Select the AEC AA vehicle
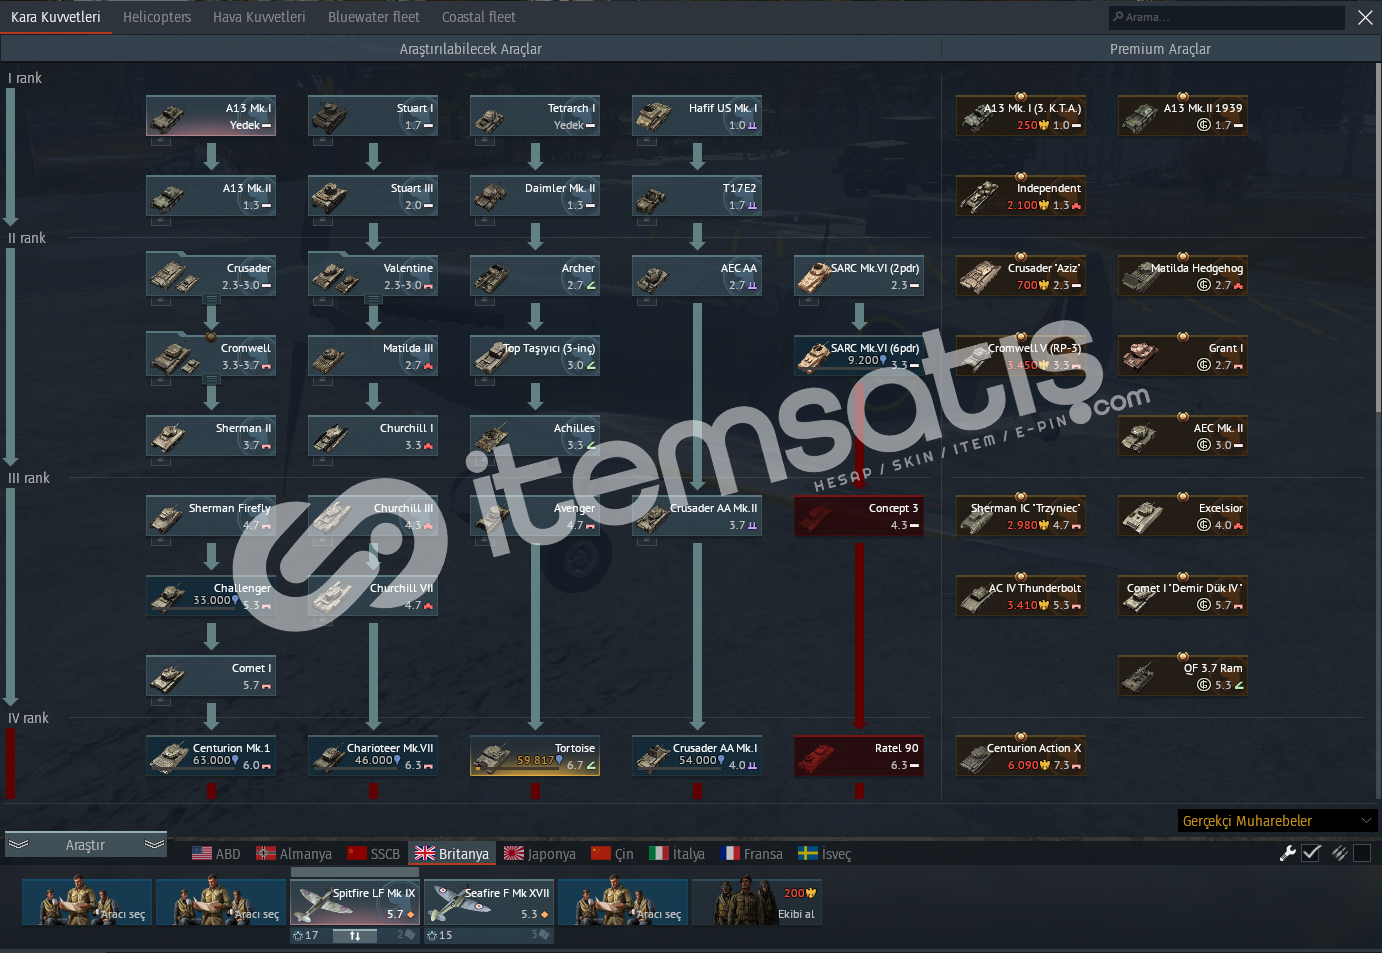 coord(697,276)
